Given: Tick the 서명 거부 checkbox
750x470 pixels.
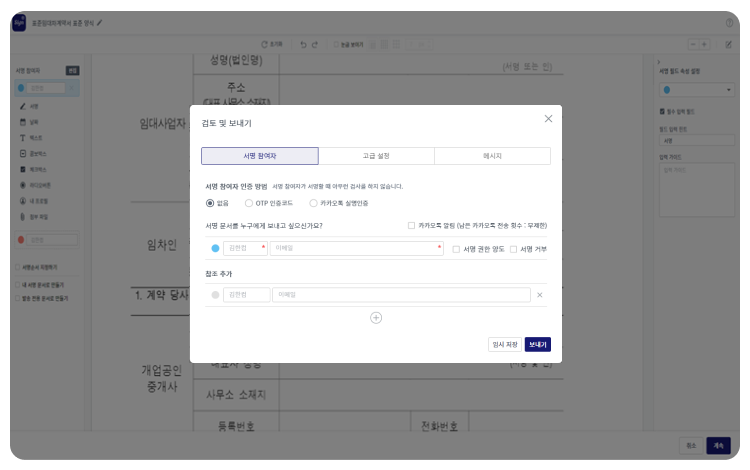Looking at the screenshot, I should 514,249.
